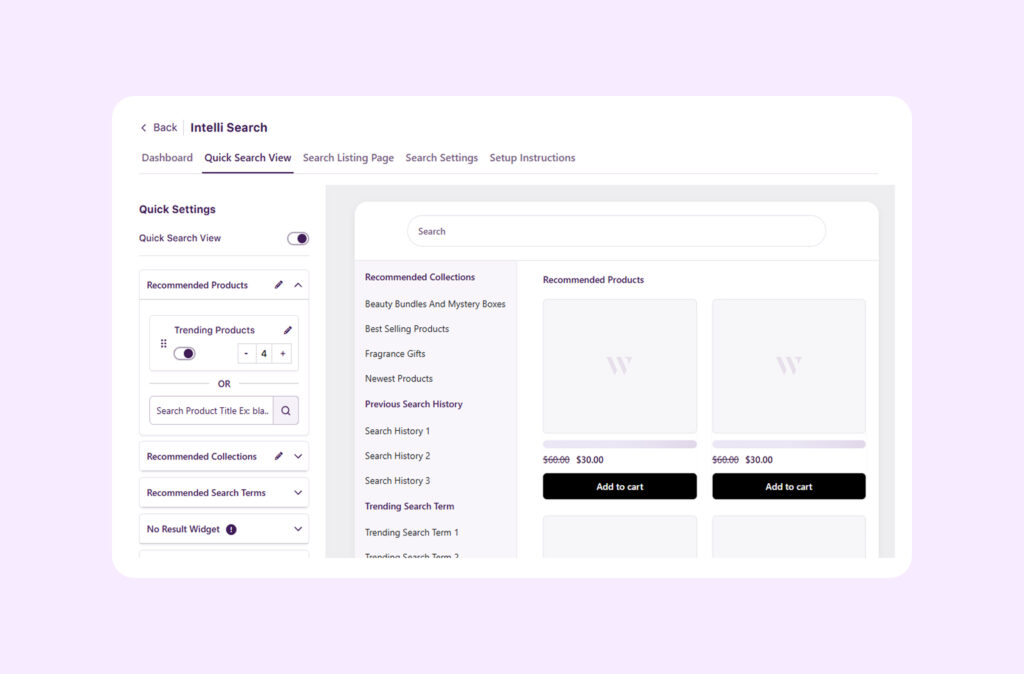Click the magnifying glass search icon
Image resolution: width=1024 pixels, height=674 pixels.
pos(287,410)
